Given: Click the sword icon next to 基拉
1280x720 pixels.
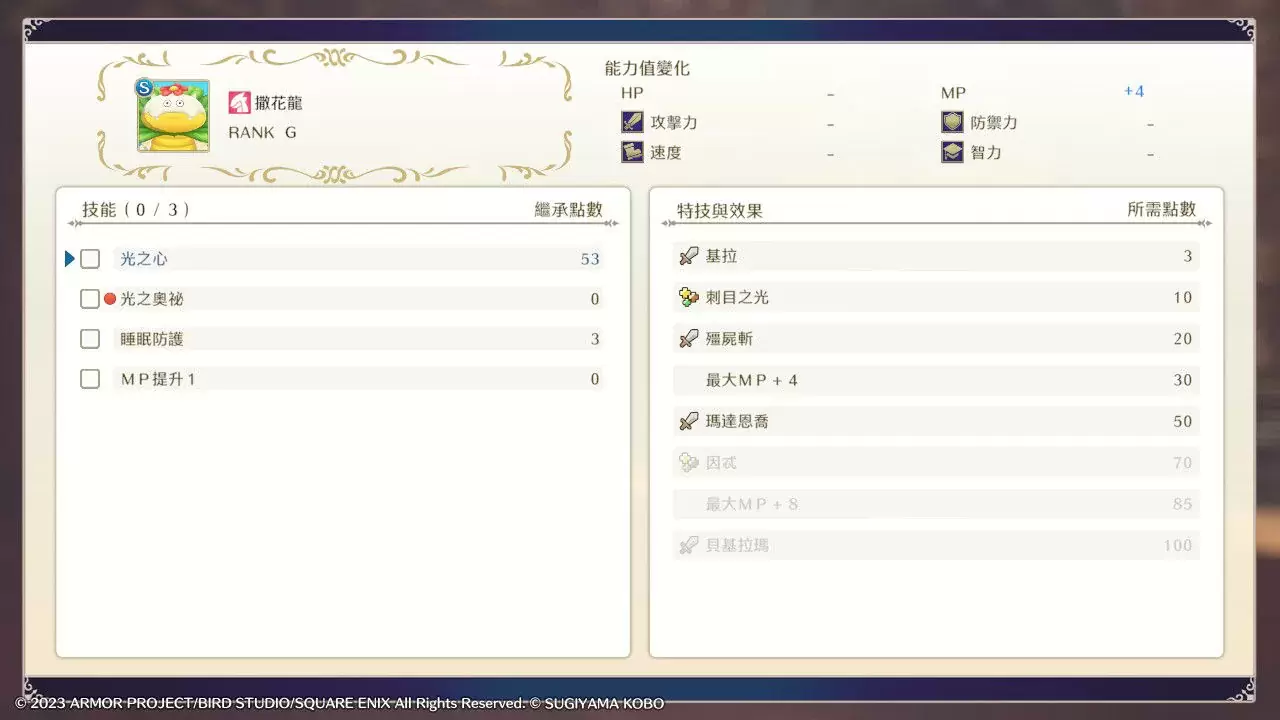Looking at the screenshot, I should tap(688, 256).
